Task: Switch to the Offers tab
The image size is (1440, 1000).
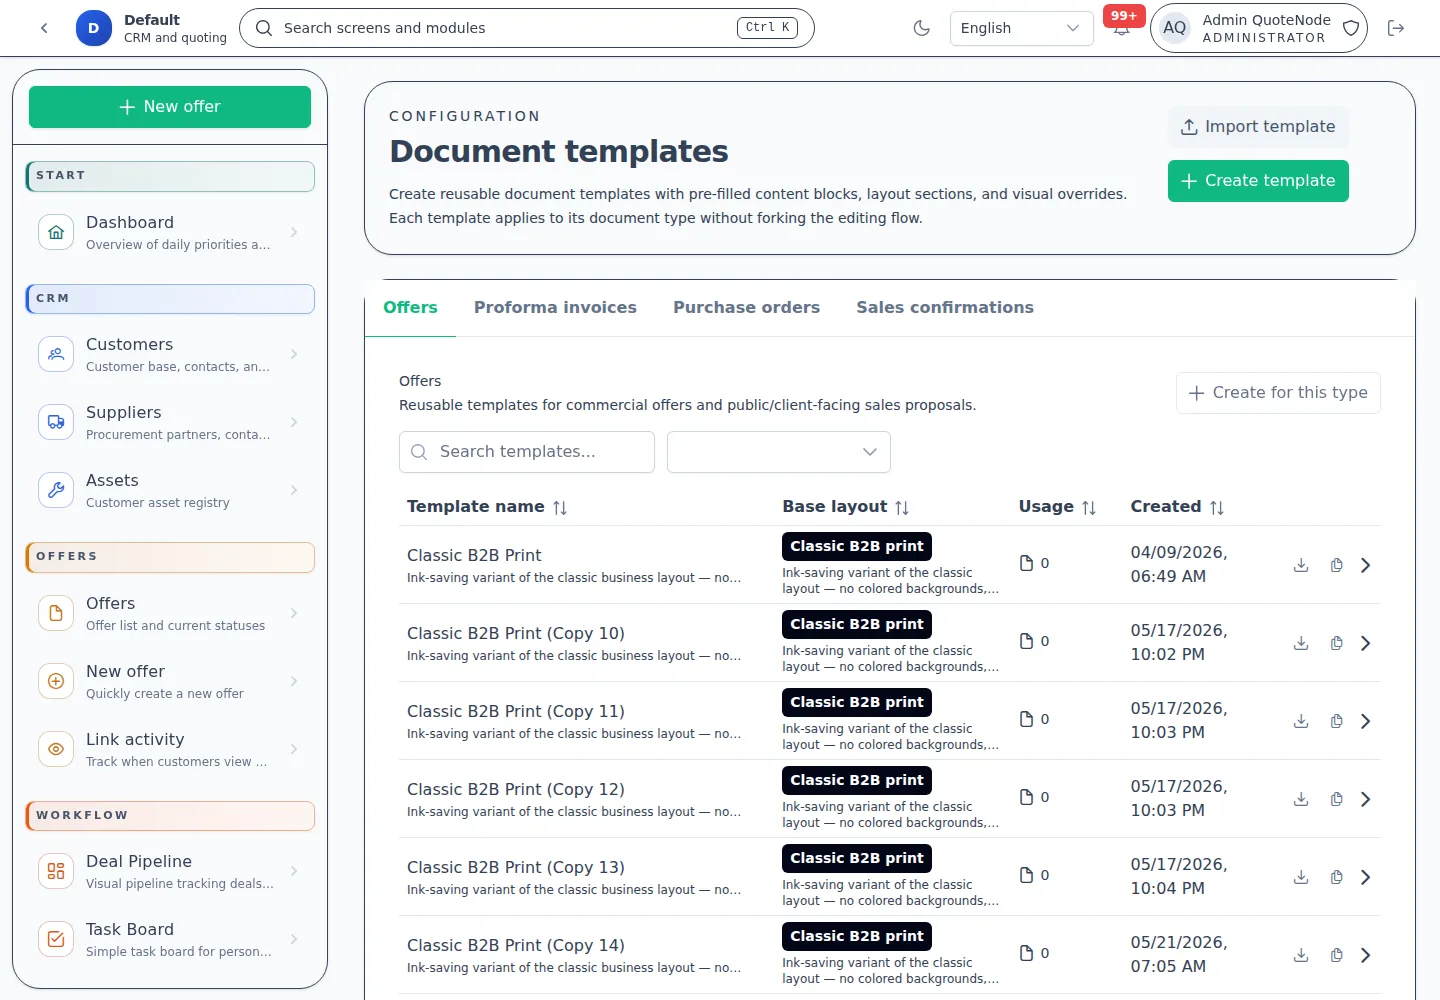Action: click(x=410, y=308)
